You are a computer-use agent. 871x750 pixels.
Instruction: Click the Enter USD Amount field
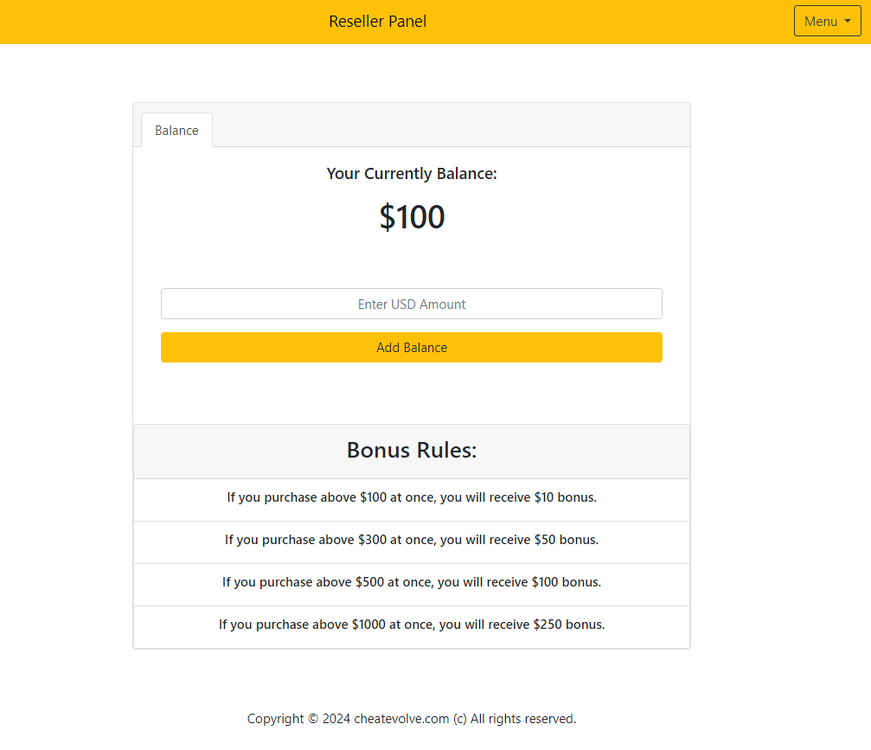pos(411,304)
